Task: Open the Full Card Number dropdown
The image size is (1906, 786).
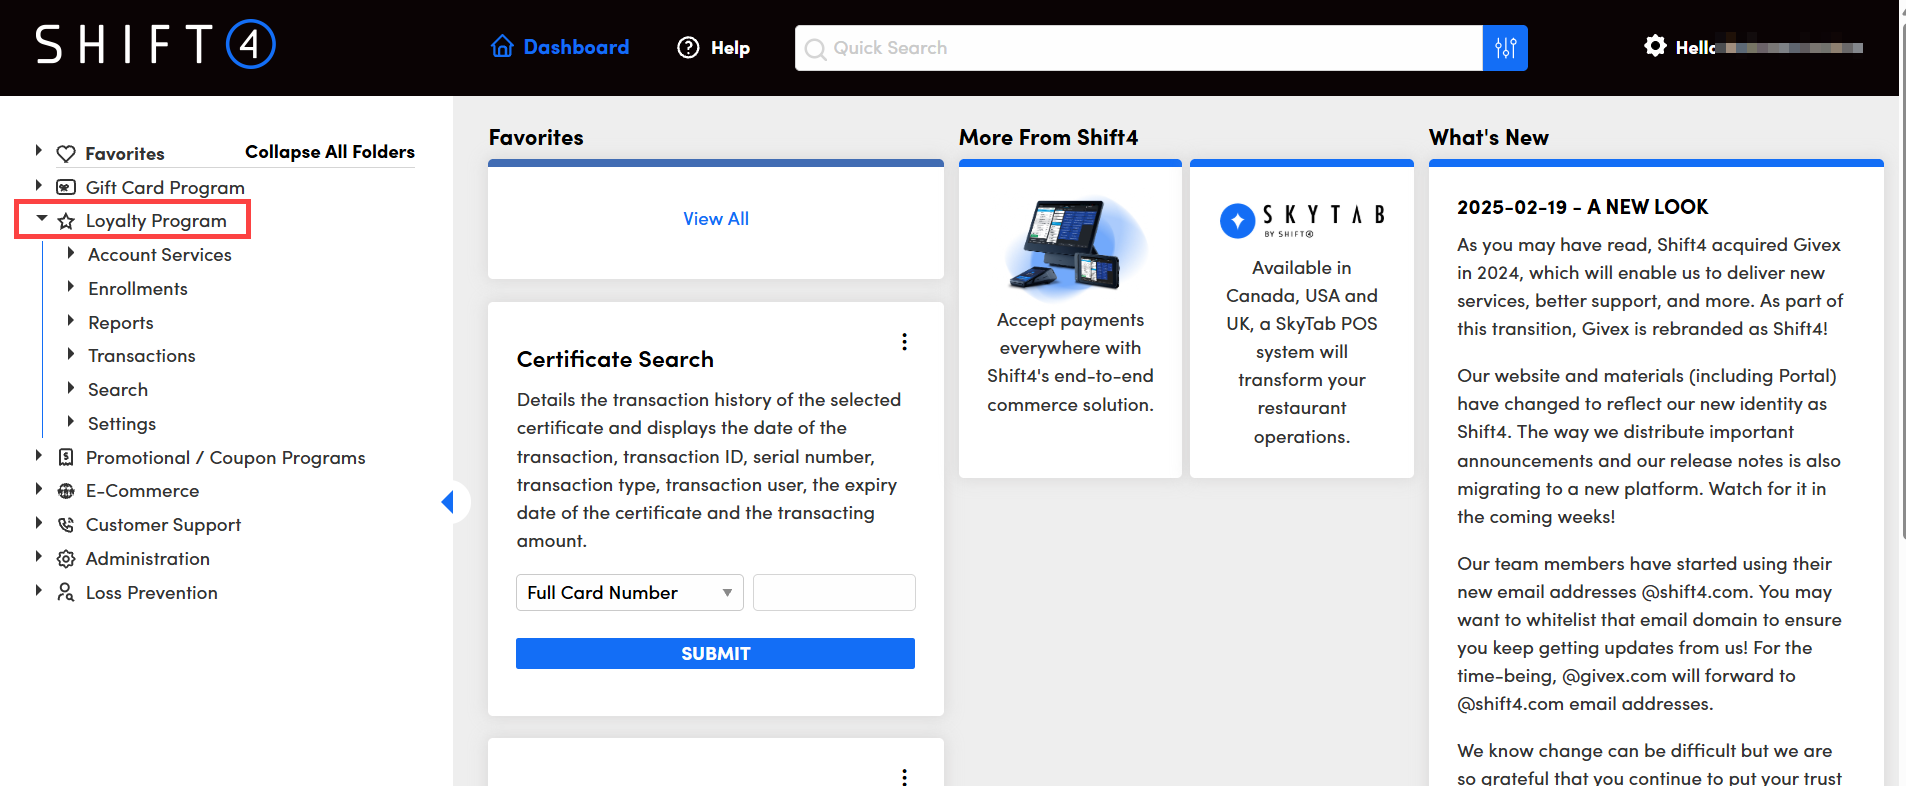Action: tap(629, 593)
